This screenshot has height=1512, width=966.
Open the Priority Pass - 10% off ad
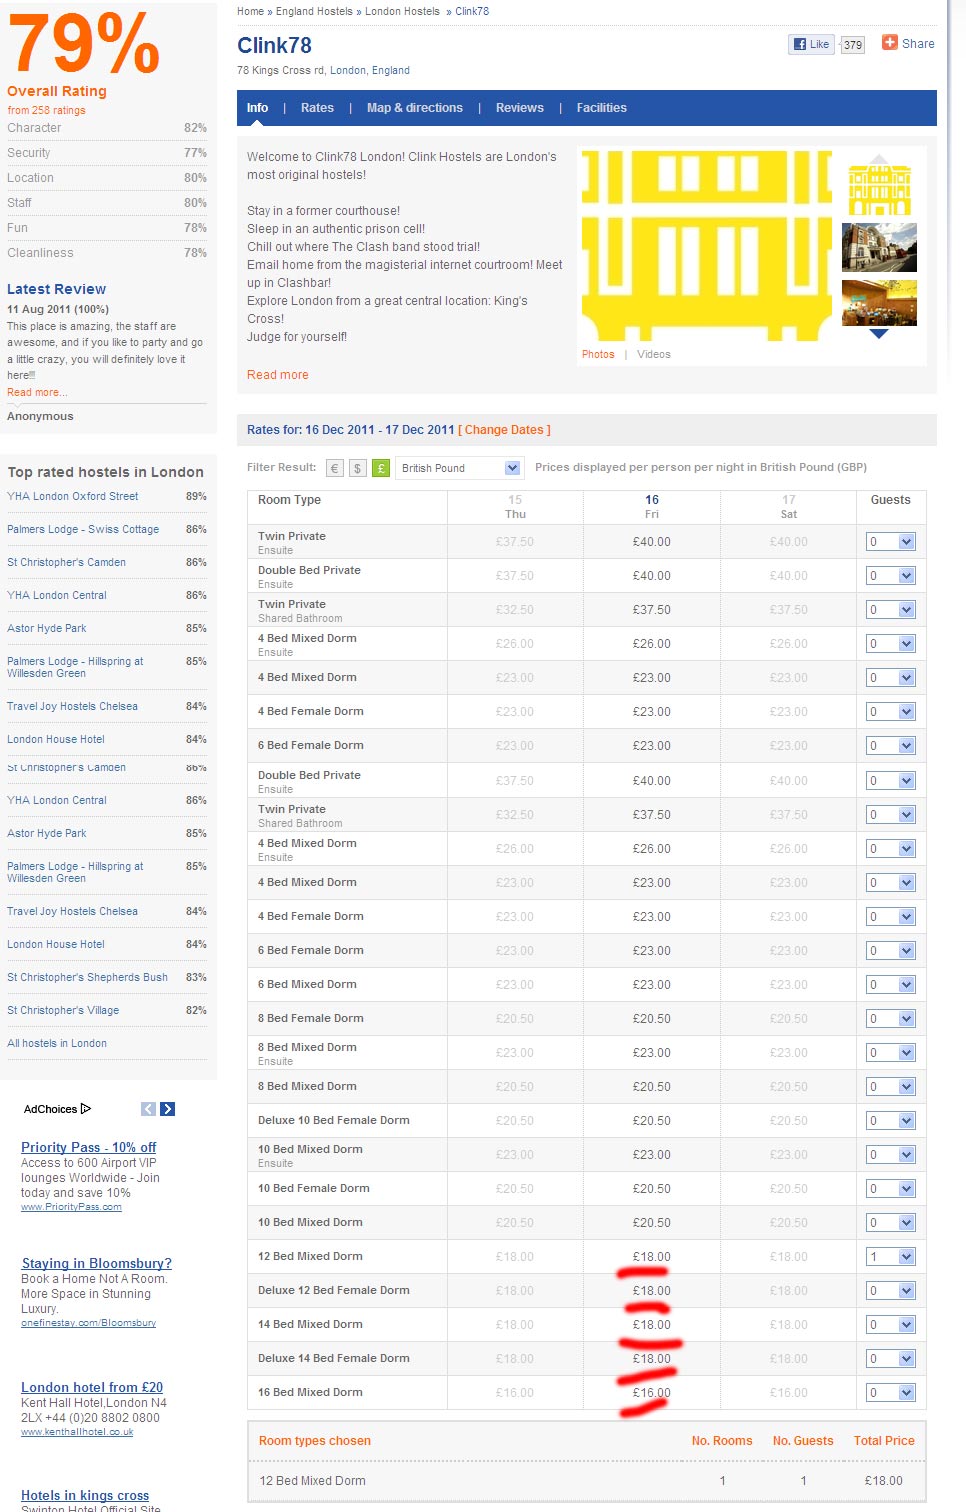point(89,1147)
